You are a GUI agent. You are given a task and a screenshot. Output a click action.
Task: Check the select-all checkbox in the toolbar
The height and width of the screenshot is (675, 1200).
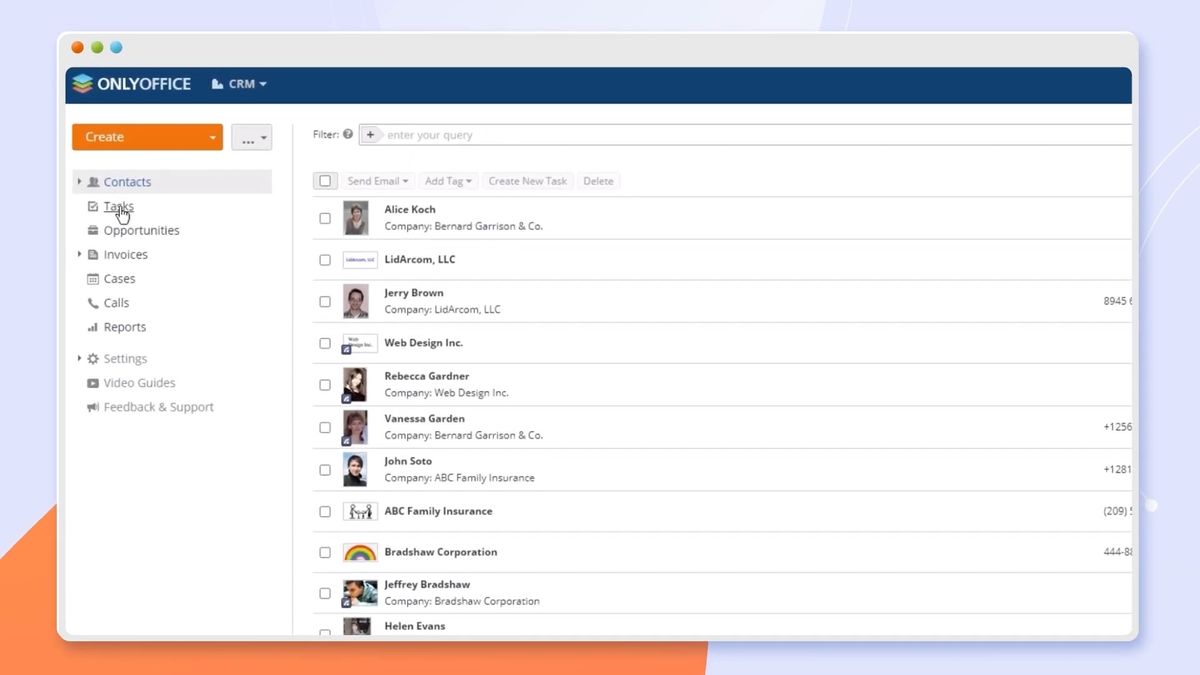(x=325, y=181)
